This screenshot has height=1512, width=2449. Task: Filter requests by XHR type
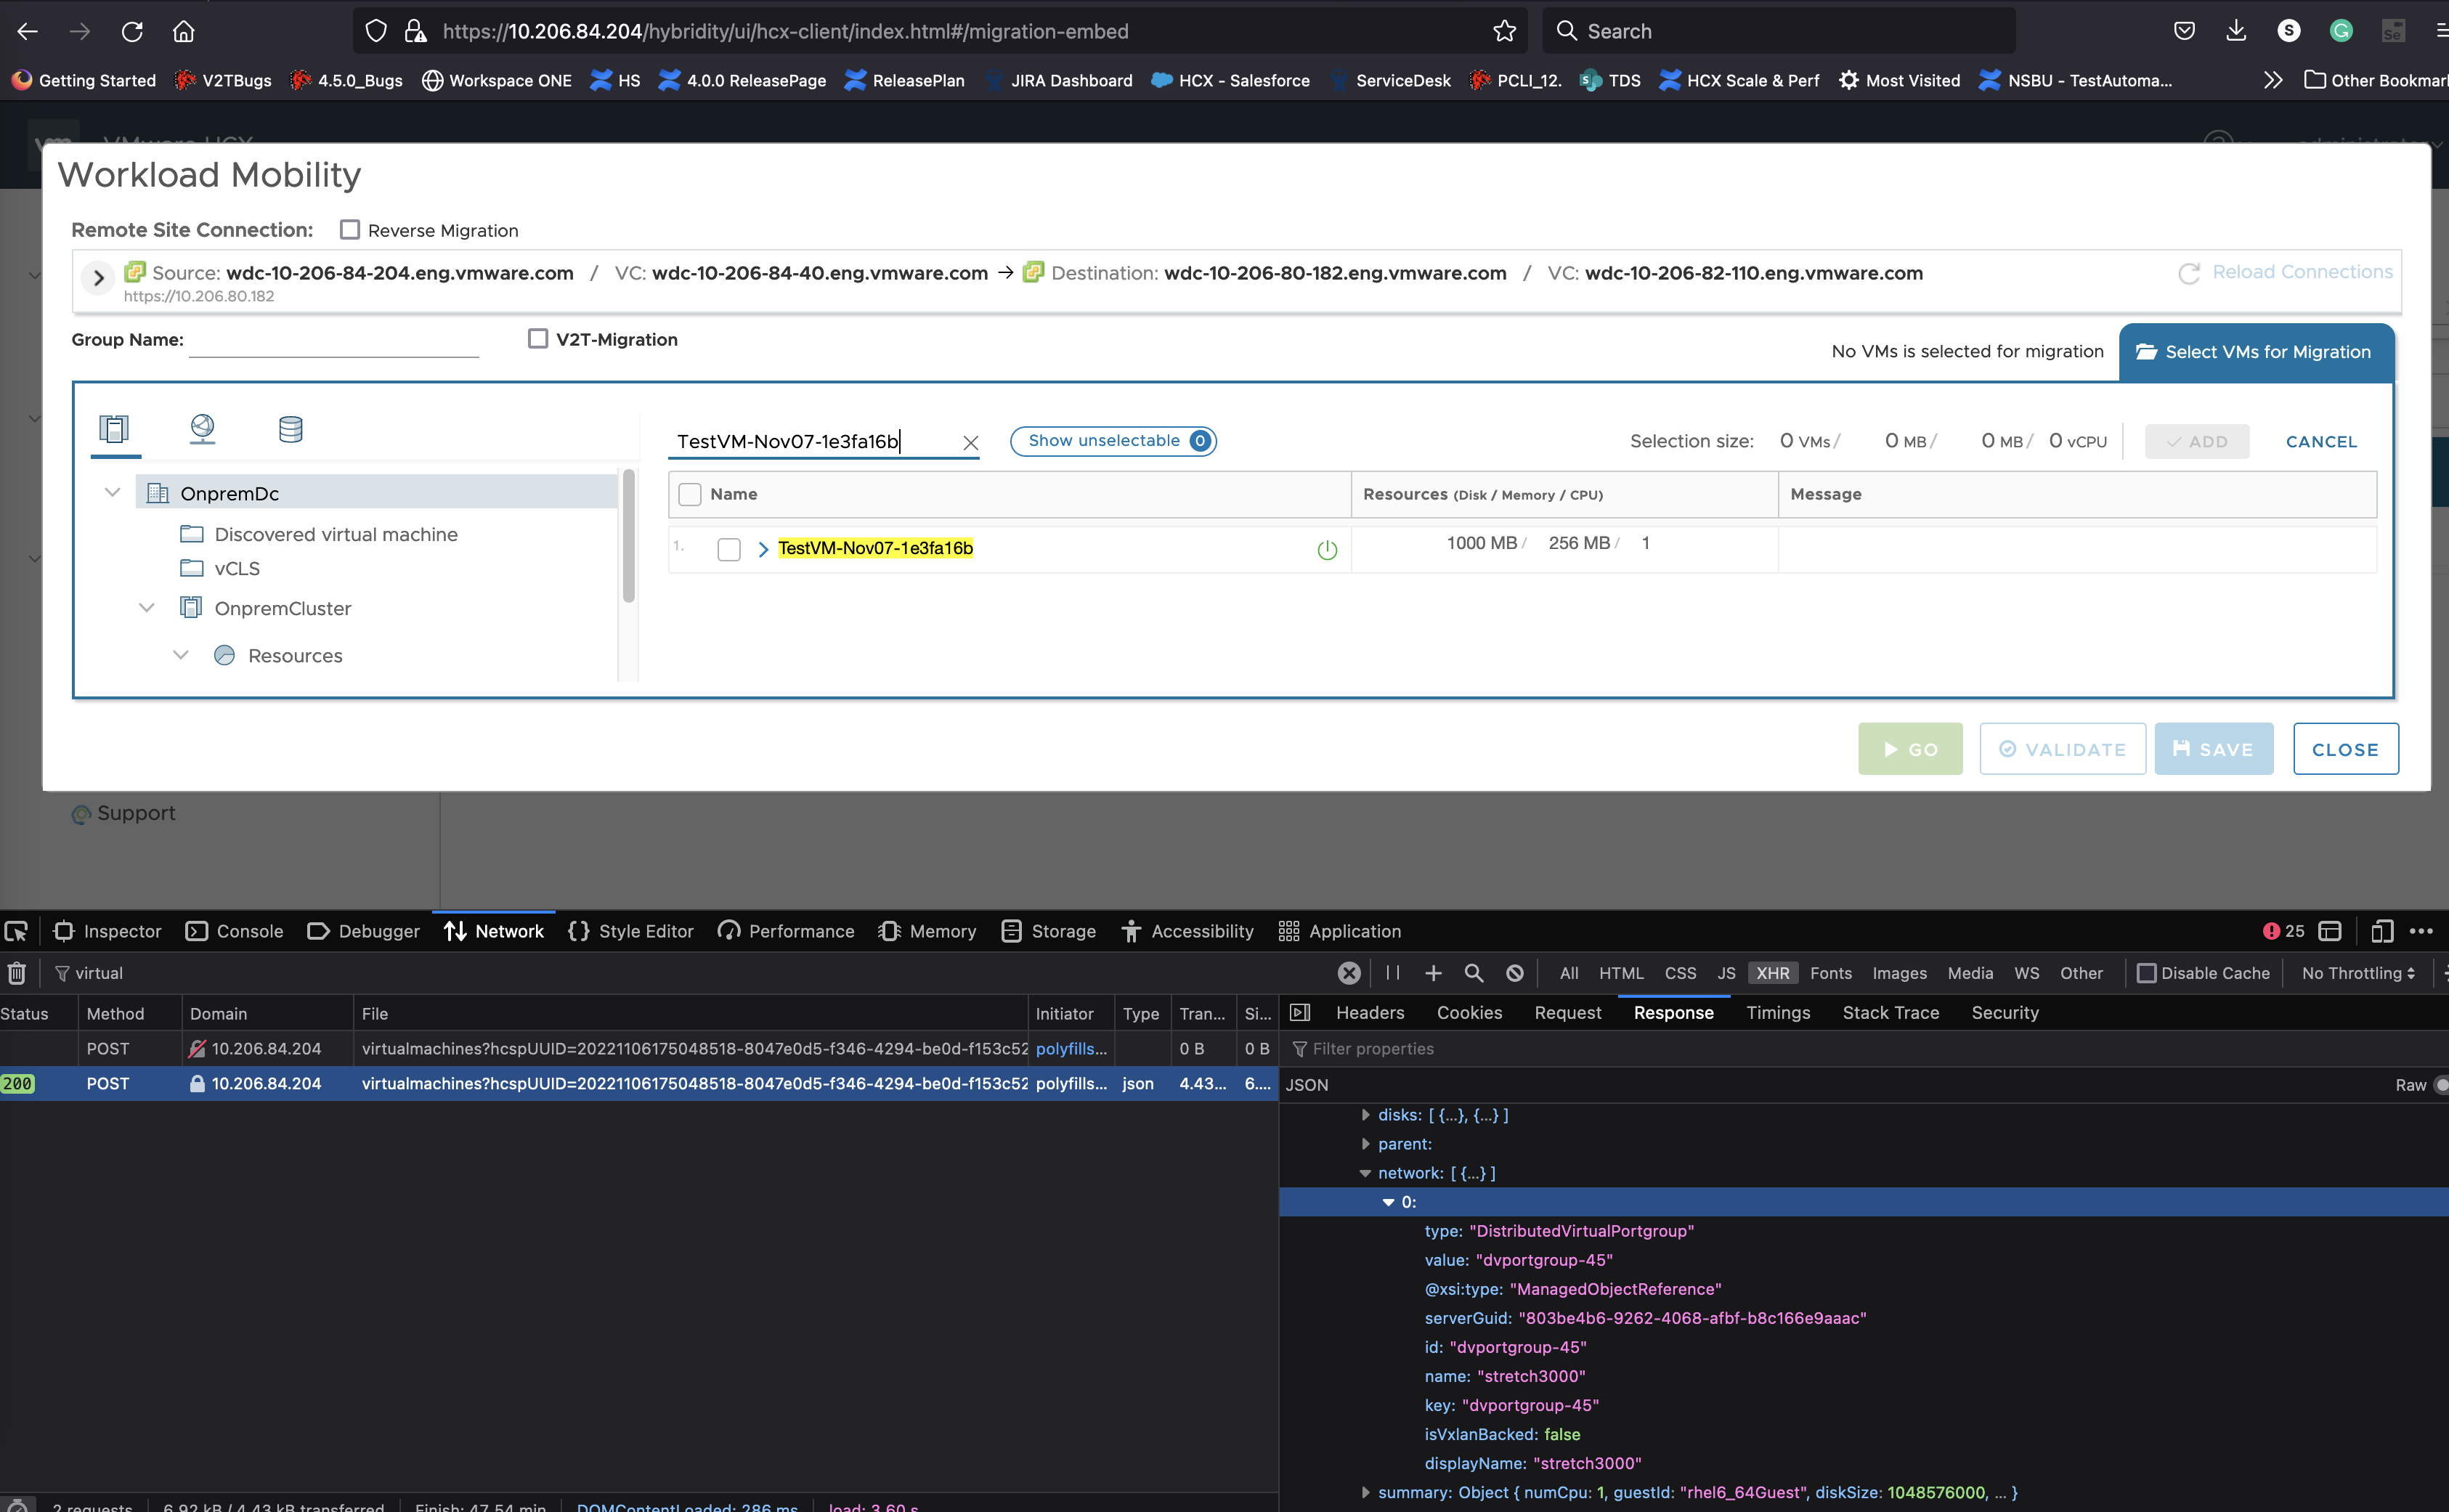point(1772,973)
